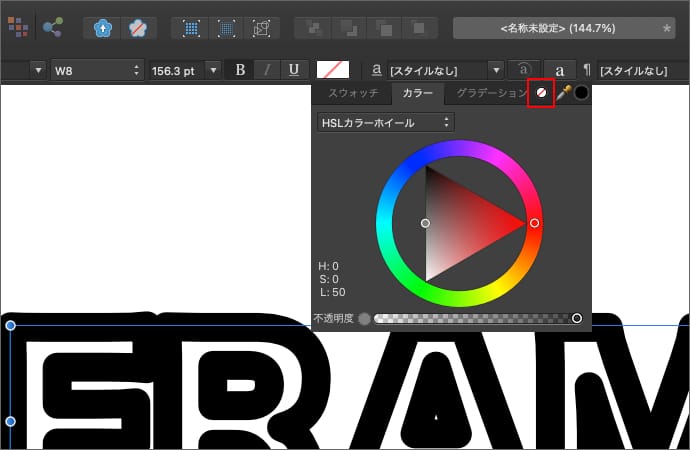
Task: Click the share icon in the top toolbar
Action: [x=53, y=28]
